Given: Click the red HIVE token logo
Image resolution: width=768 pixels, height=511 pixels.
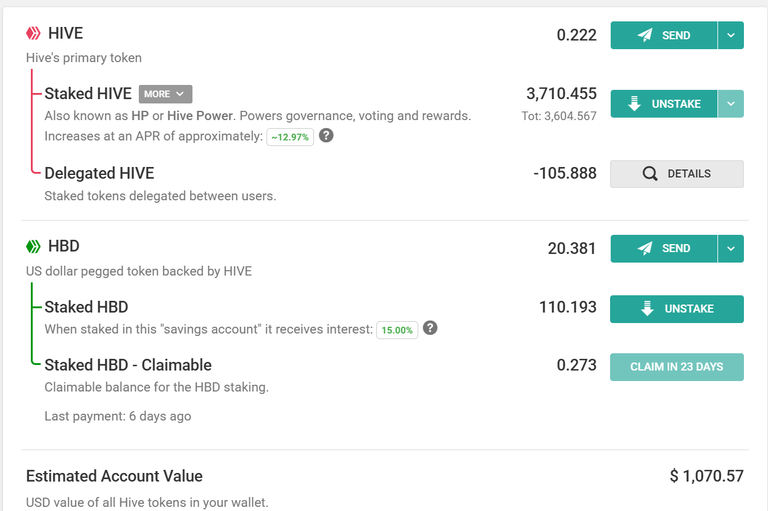Looking at the screenshot, I should tap(33, 33).
